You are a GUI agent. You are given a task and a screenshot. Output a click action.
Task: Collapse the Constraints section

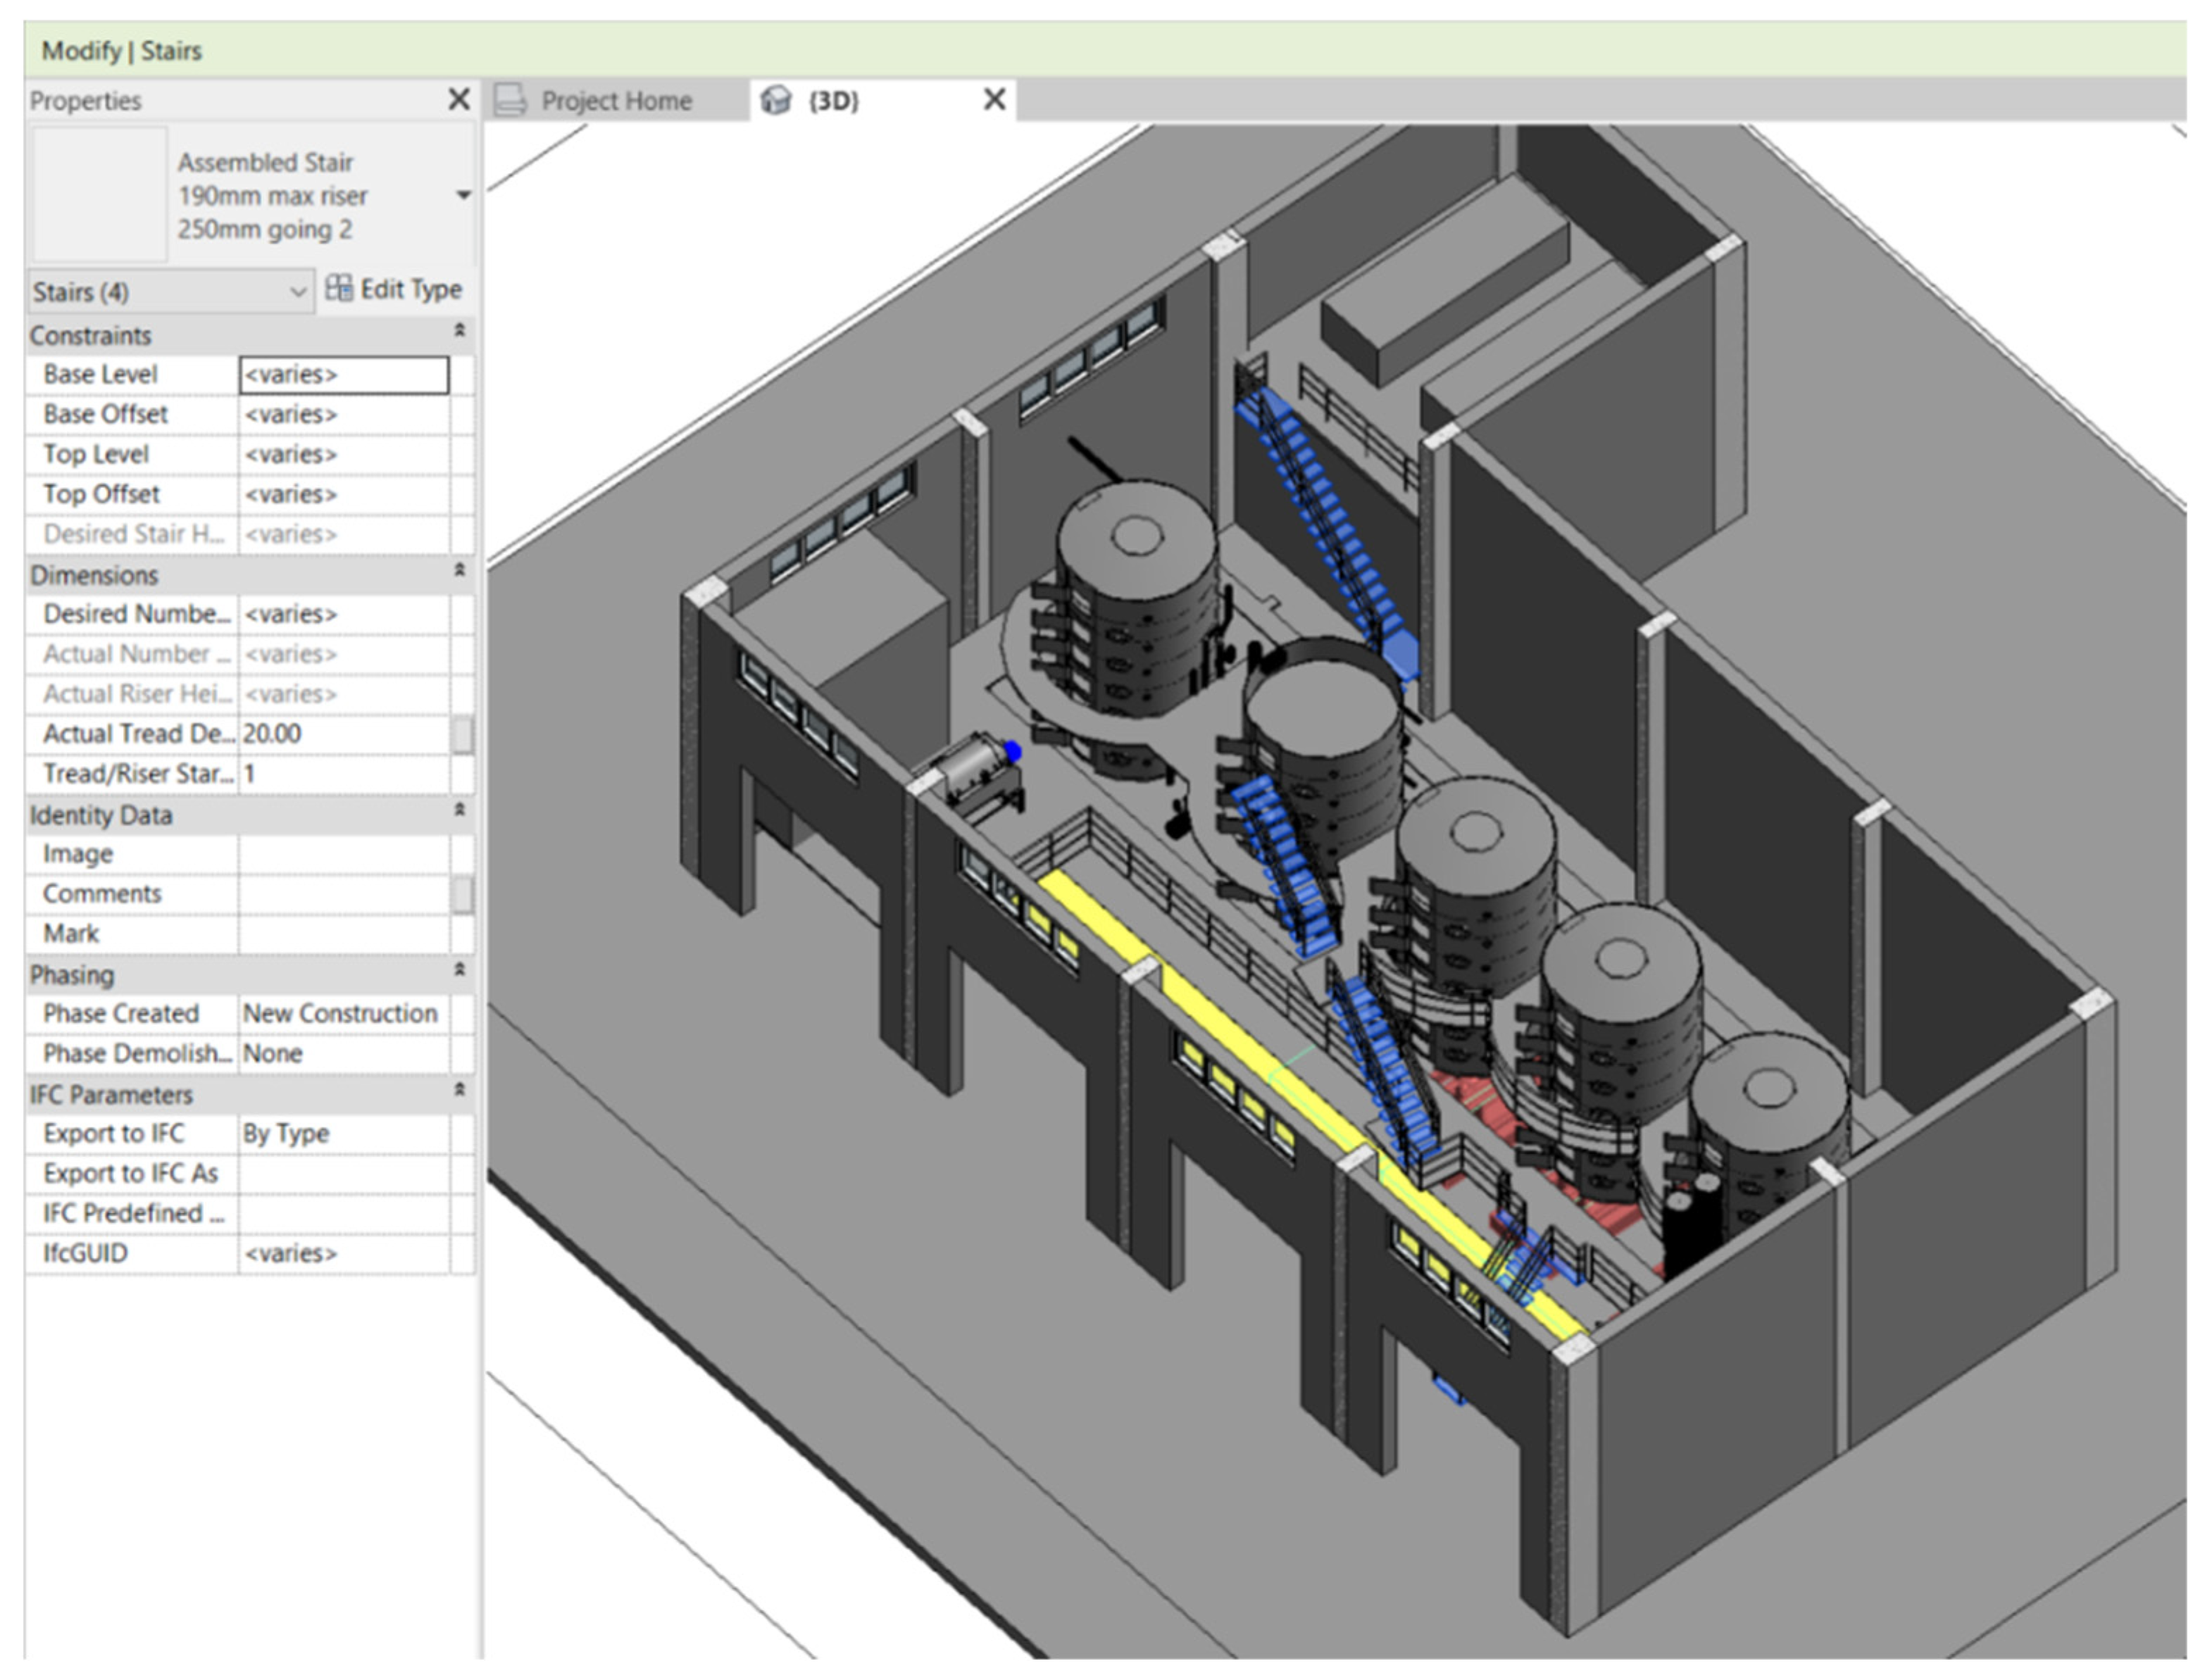(x=459, y=331)
